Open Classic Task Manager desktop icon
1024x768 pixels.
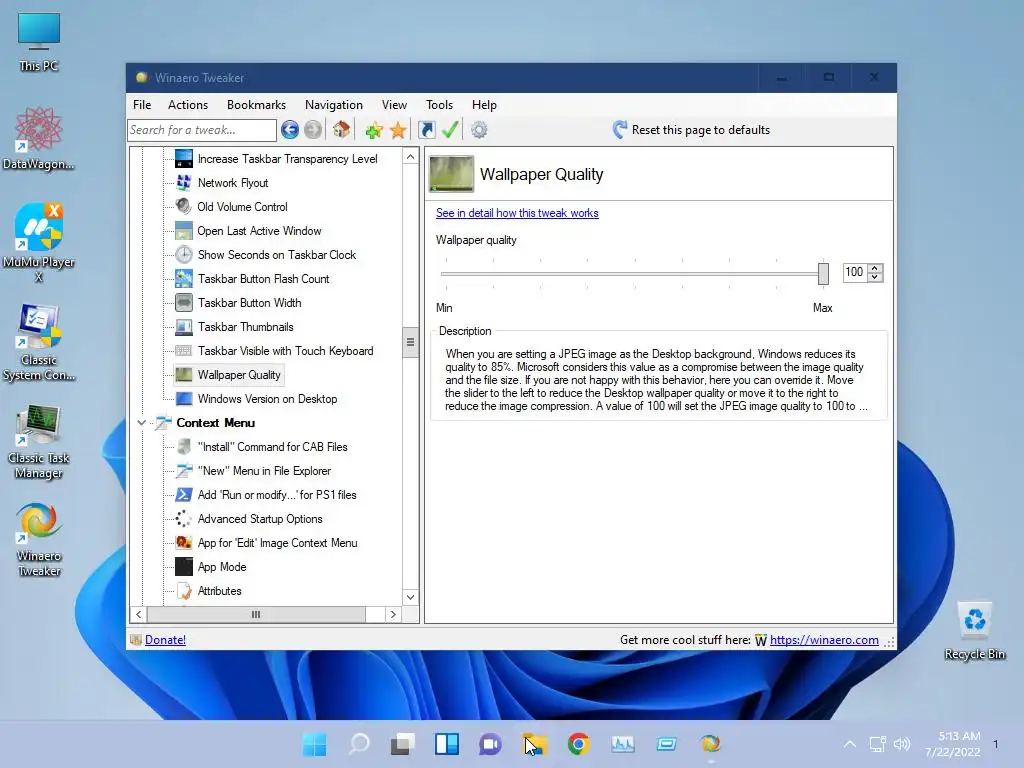39,442
